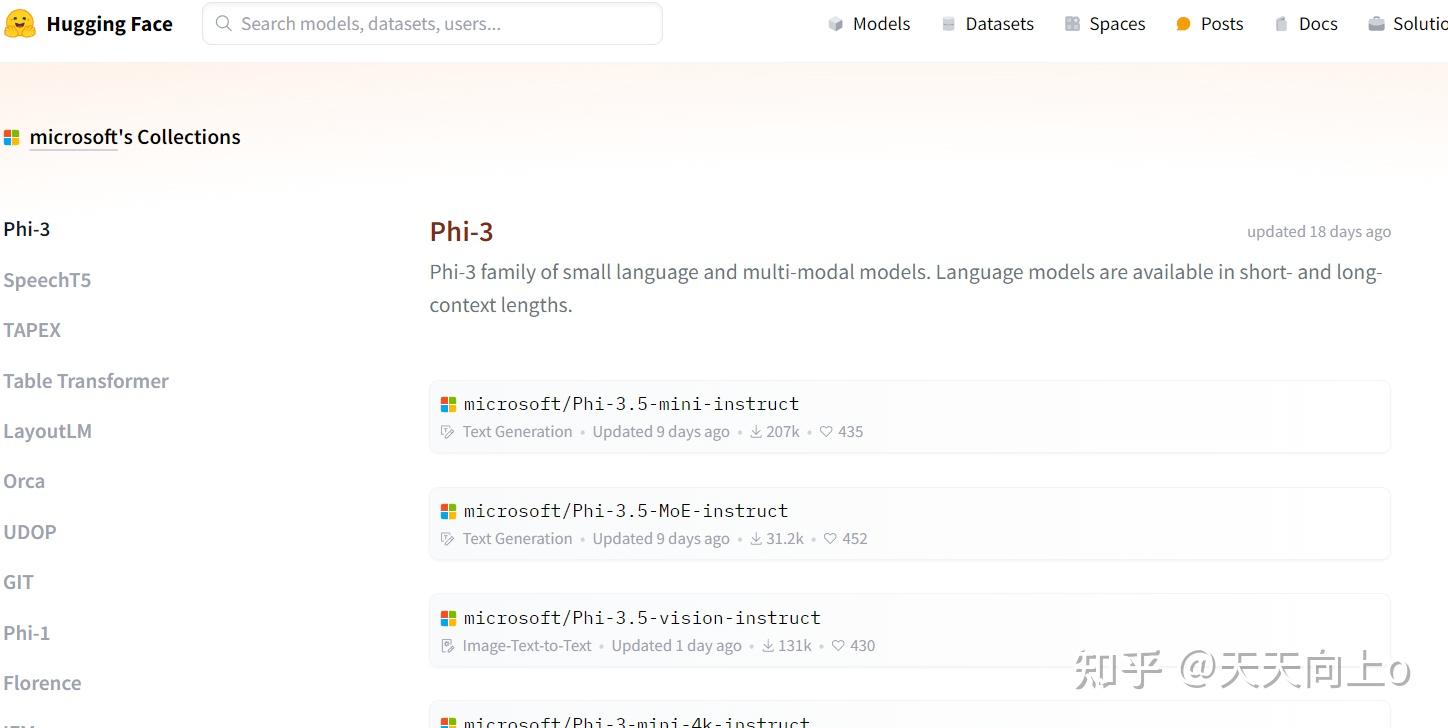Toggle the like heart on Phi-3.5-MoE-instruct

coord(830,538)
